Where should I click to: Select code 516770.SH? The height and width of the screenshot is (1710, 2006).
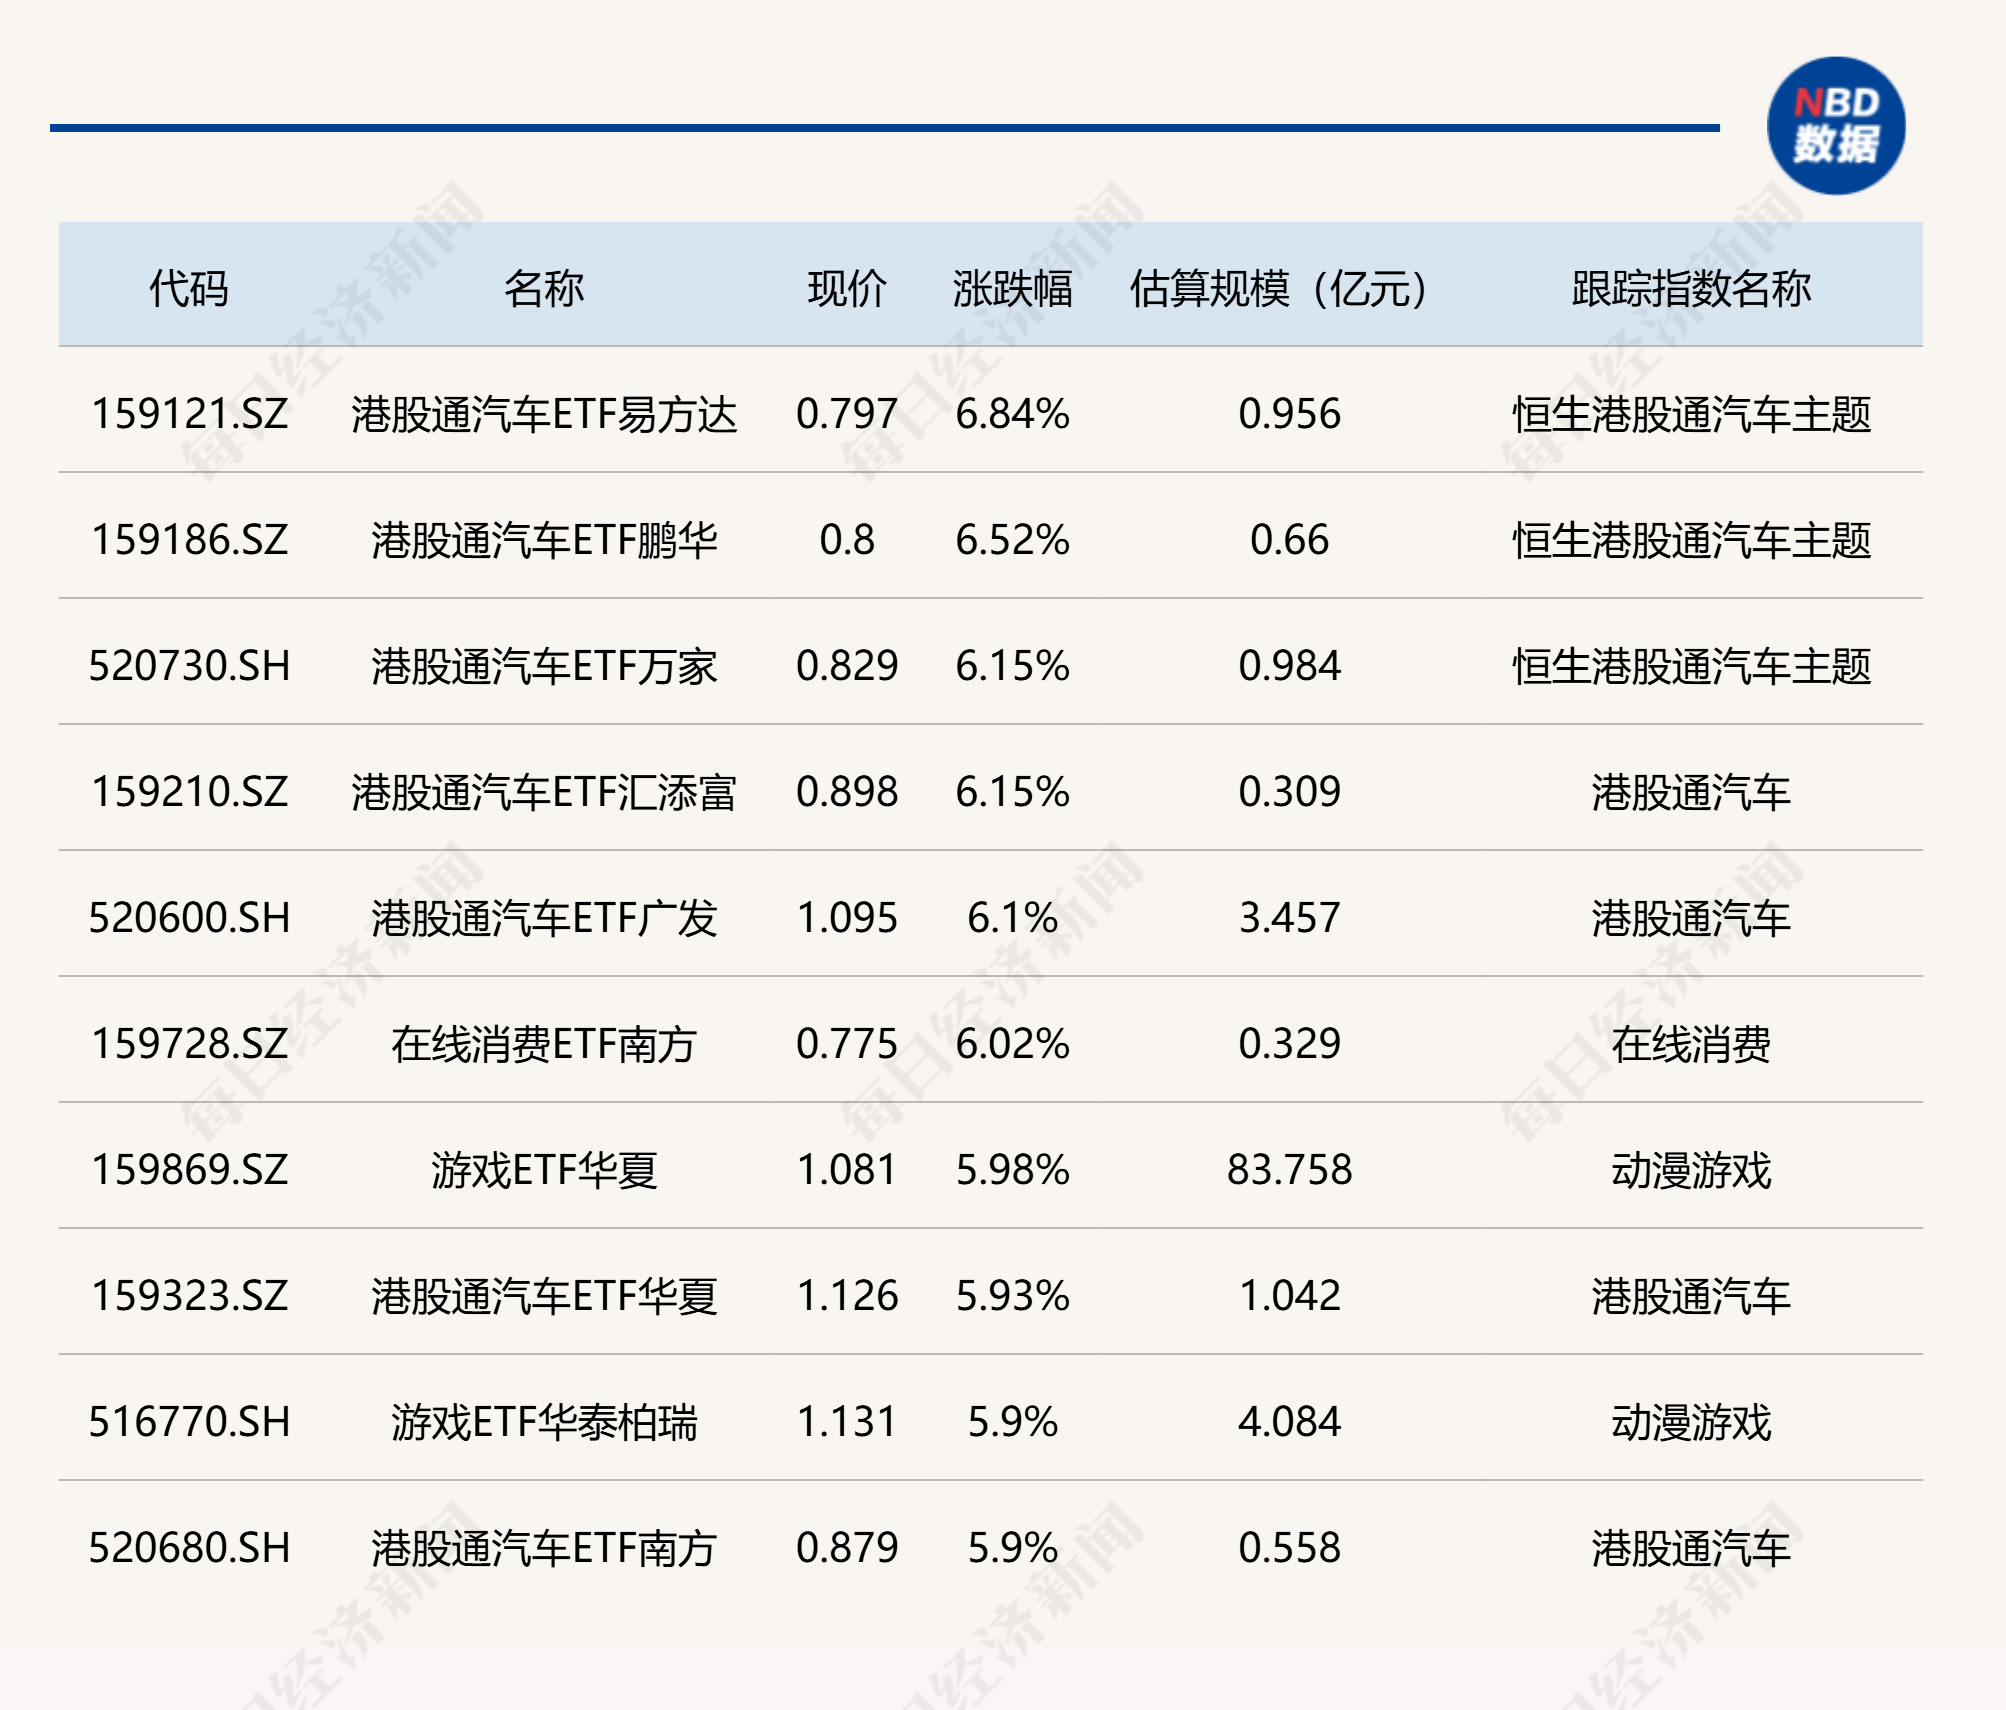tap(189, 1422)
